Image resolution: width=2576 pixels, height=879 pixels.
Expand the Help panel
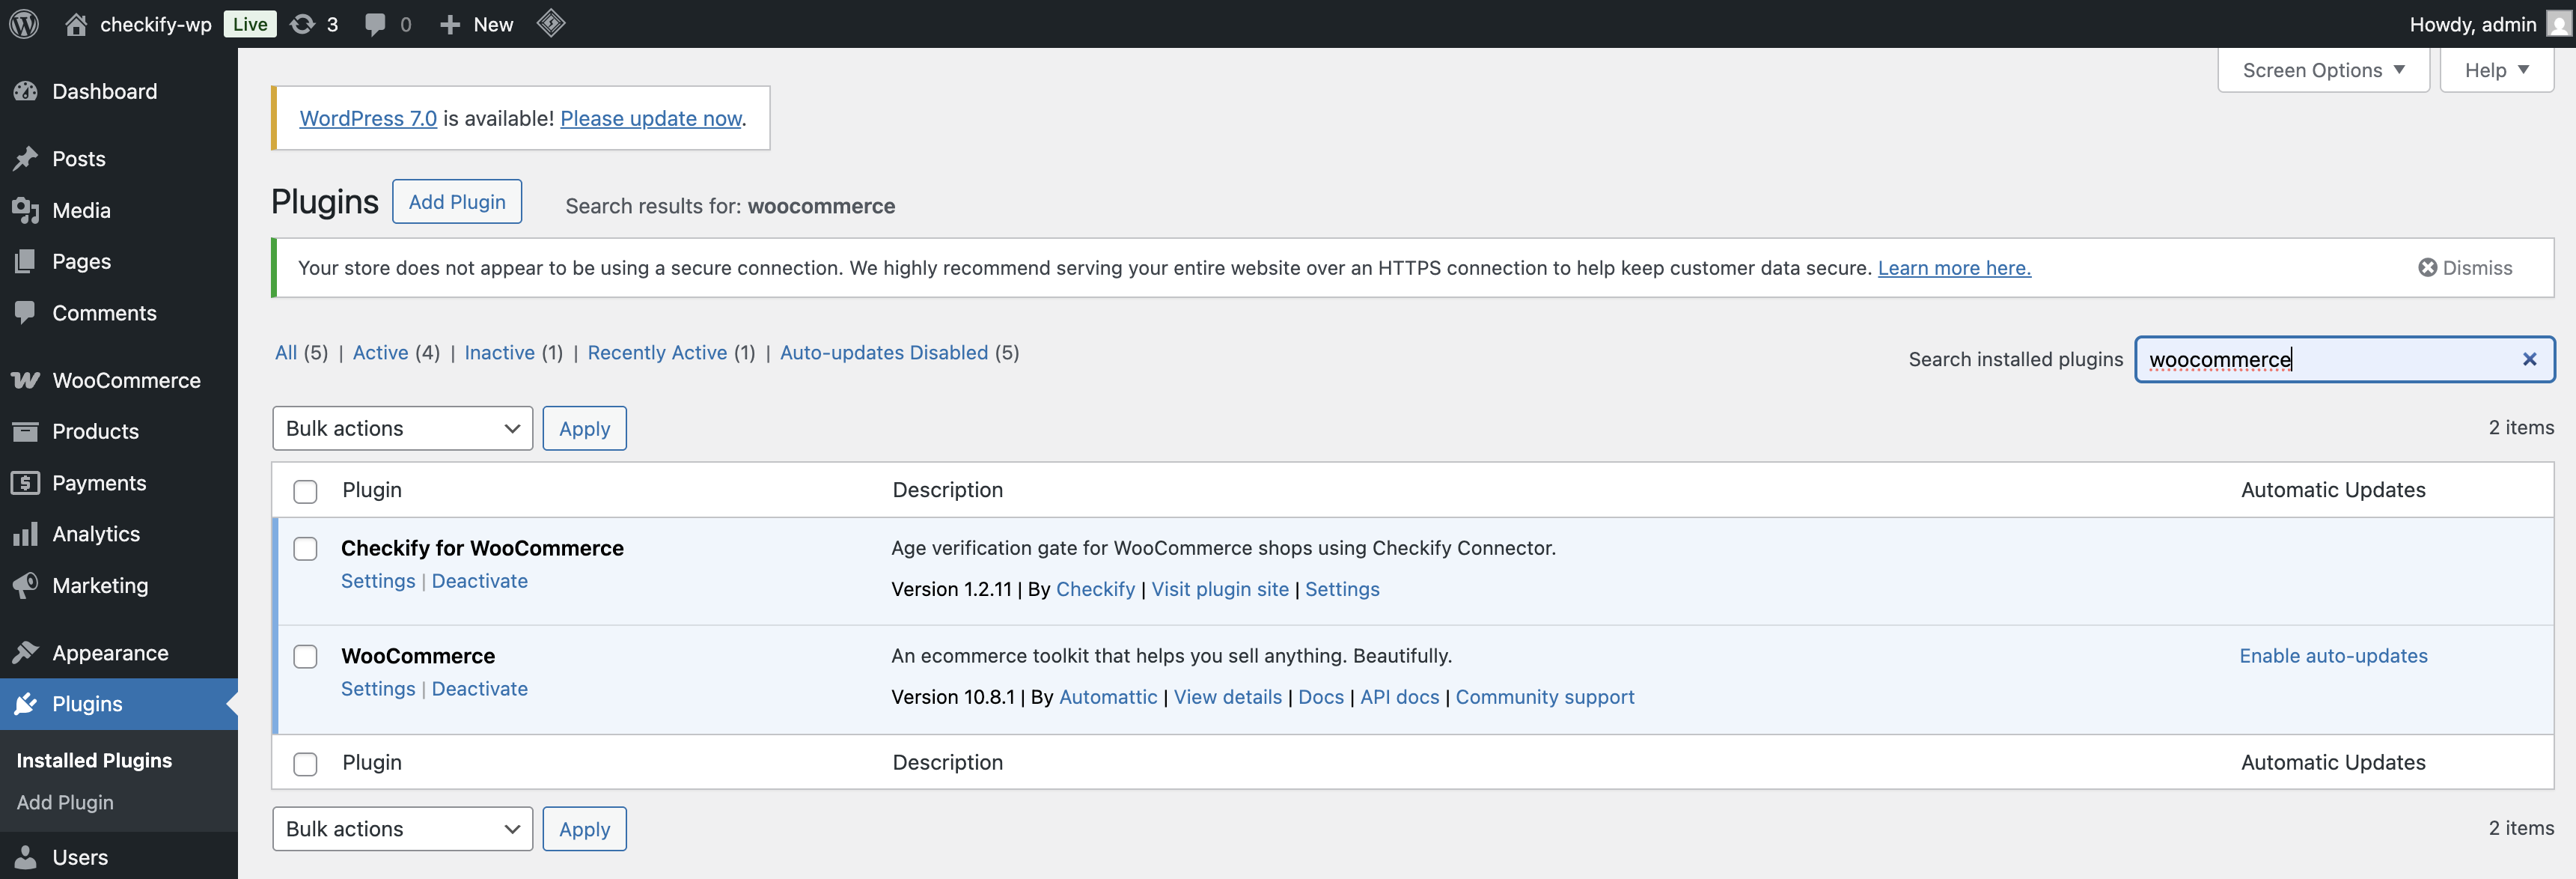(x=2496, y=70)
